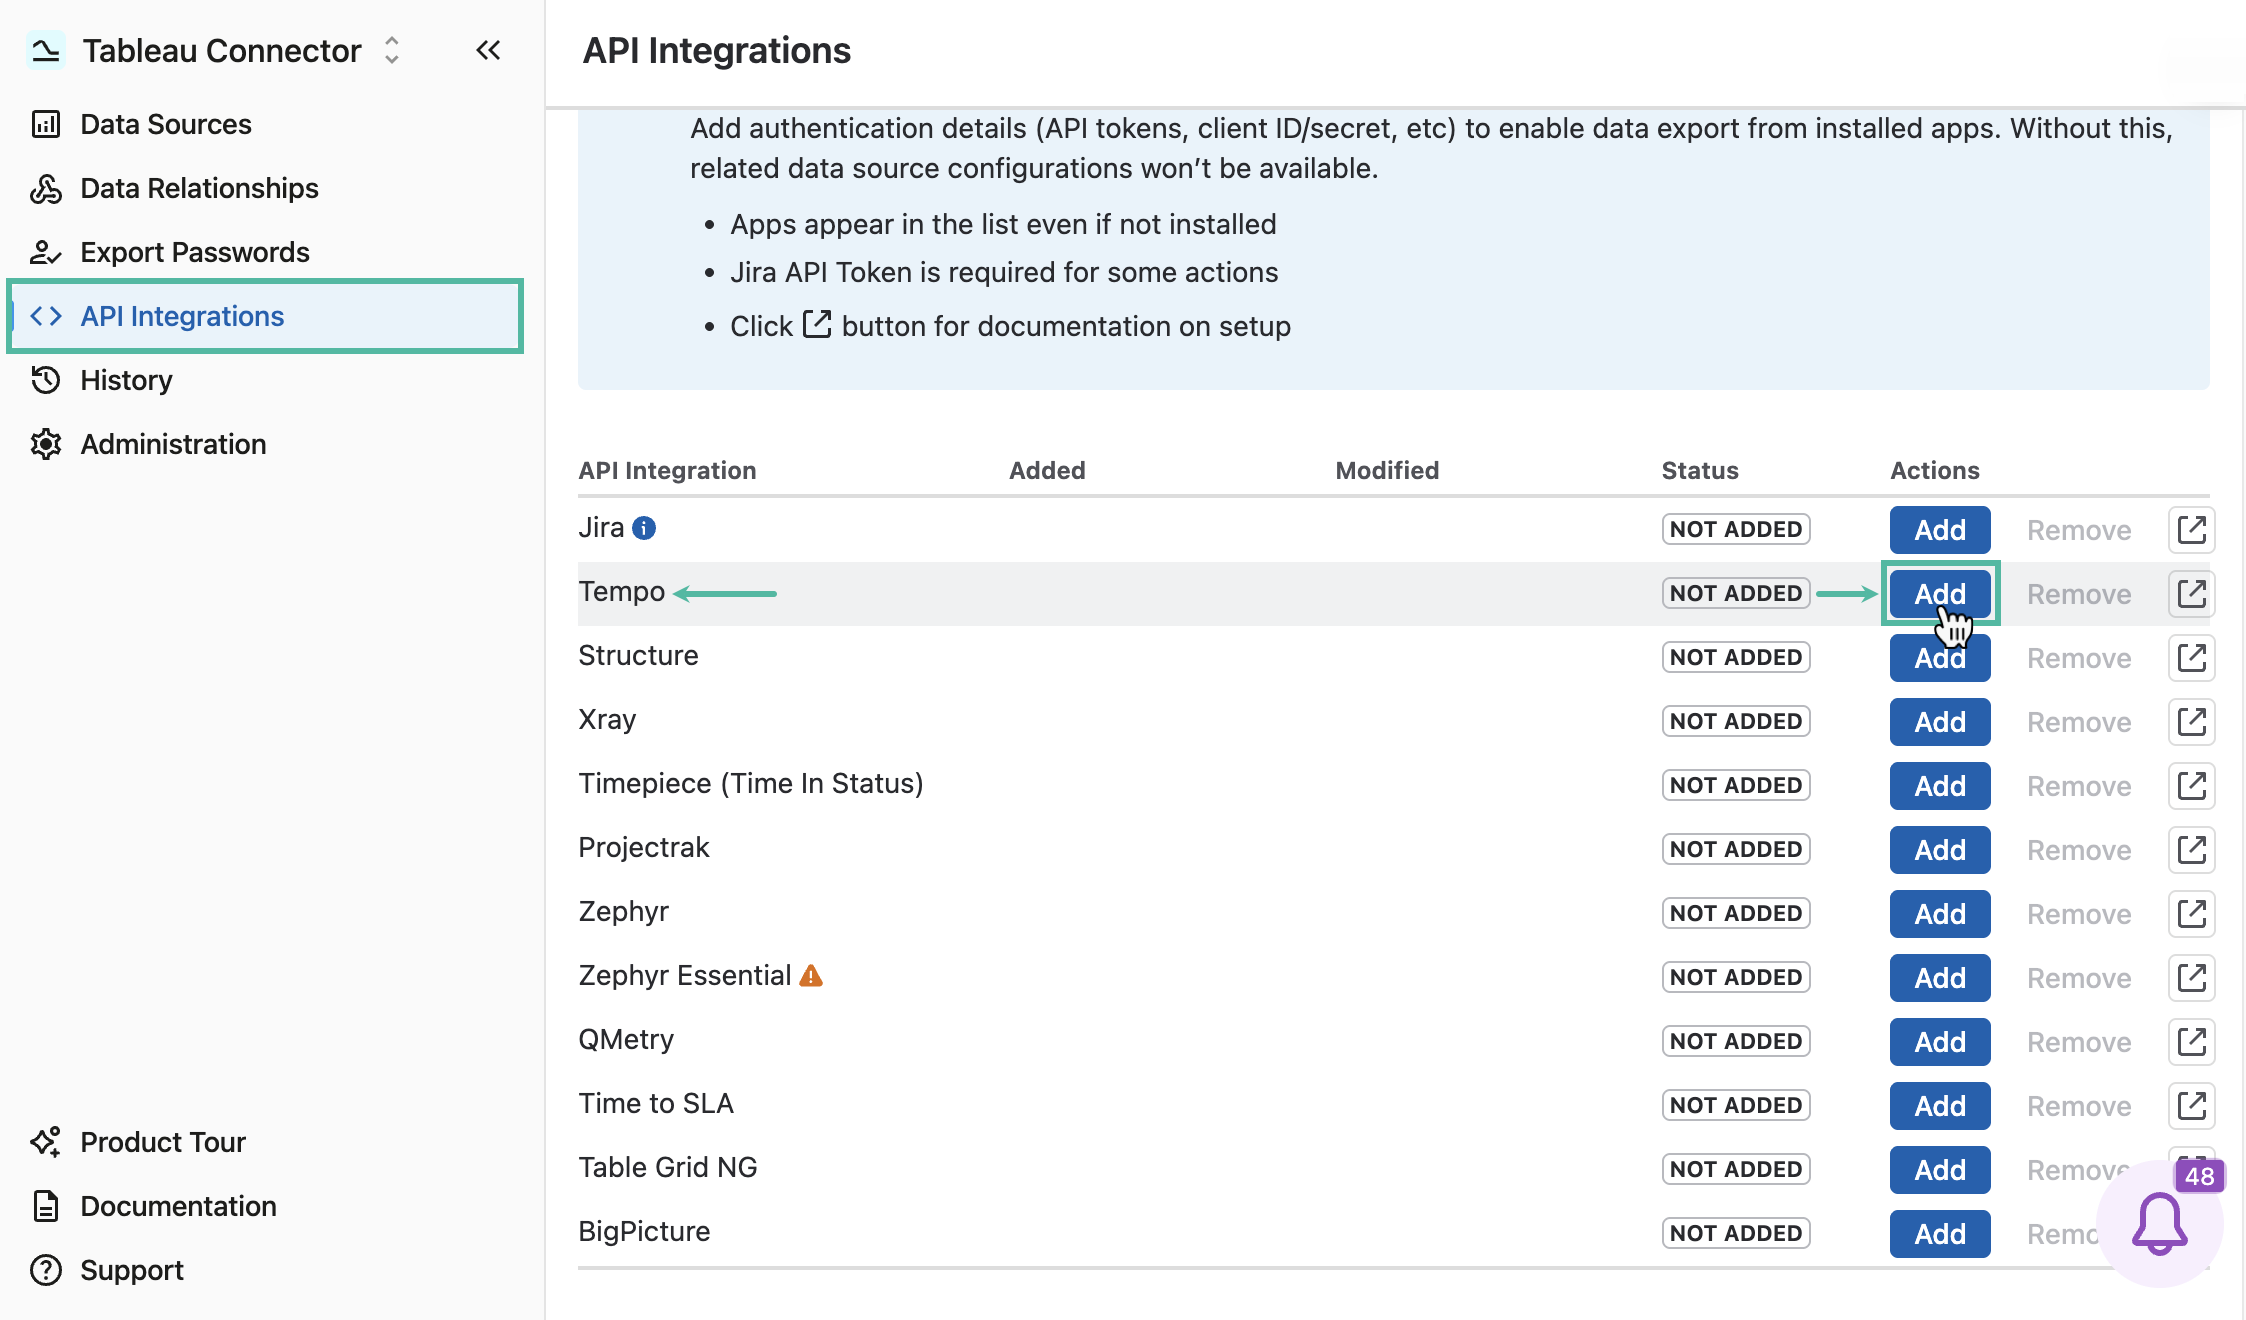Image resolution: width=2246 pixels, height=1320 pixels.
Task: Click the Documentation page icon
Action: (46, 1206)
